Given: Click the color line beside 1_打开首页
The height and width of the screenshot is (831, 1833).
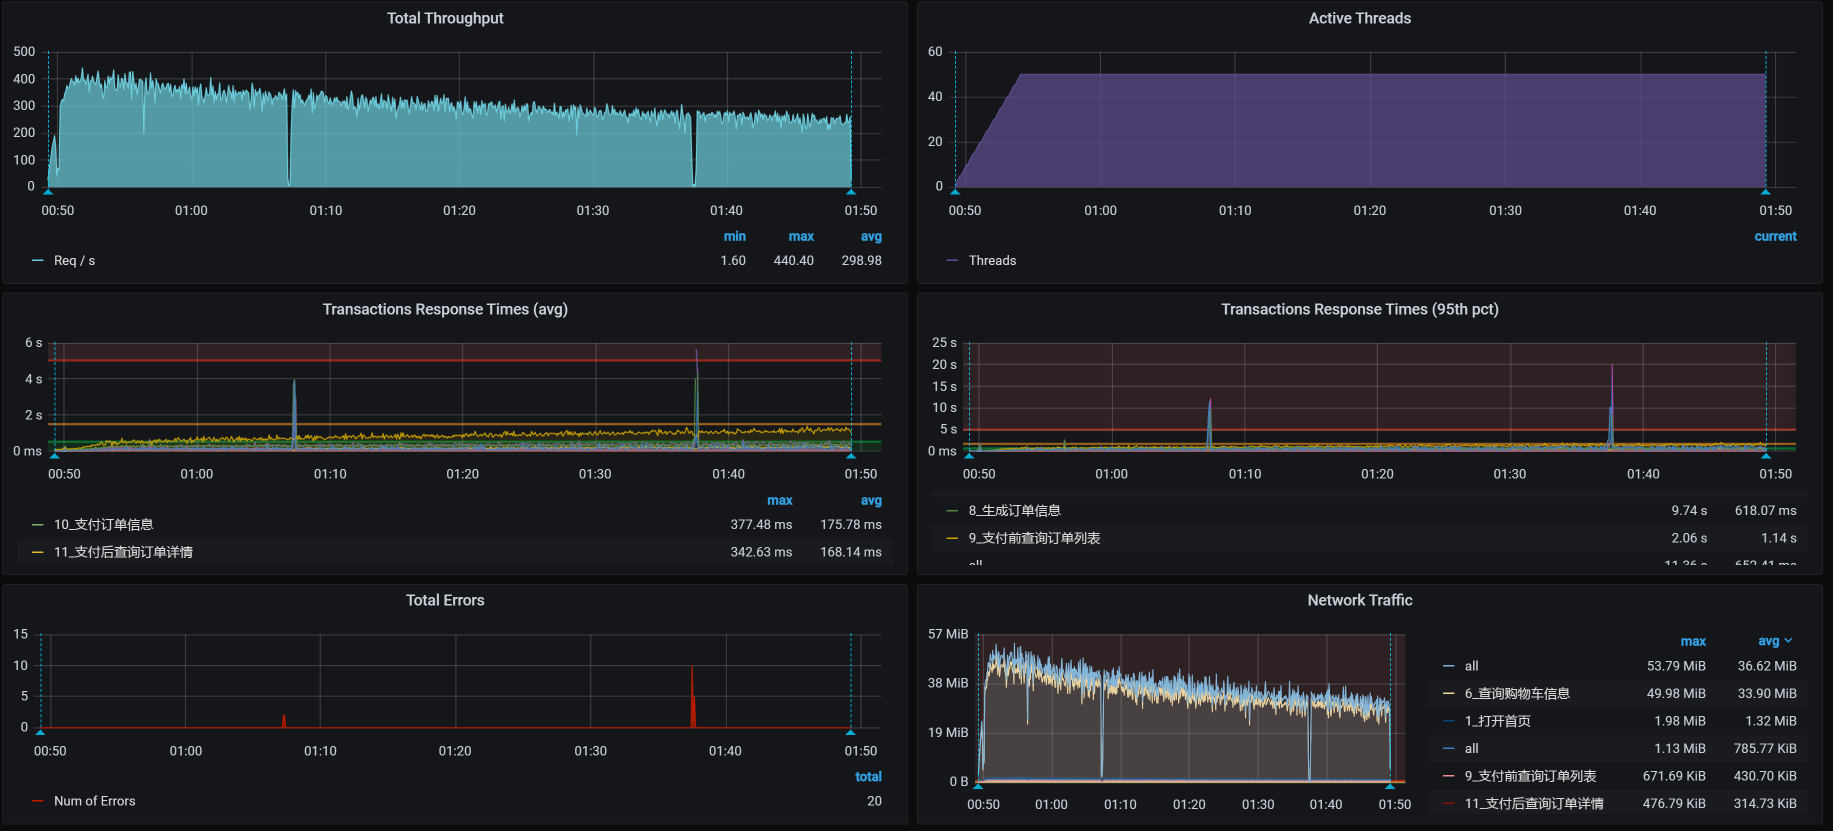Looking at the screenshot, I should [x=1449, y=721].
